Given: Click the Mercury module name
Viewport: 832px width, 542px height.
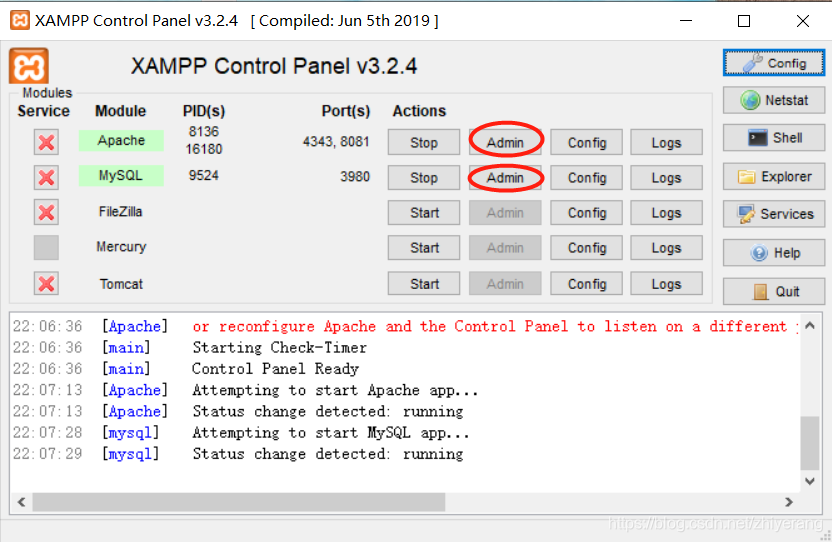Looking at the screenshot, I should pos(121,247).
